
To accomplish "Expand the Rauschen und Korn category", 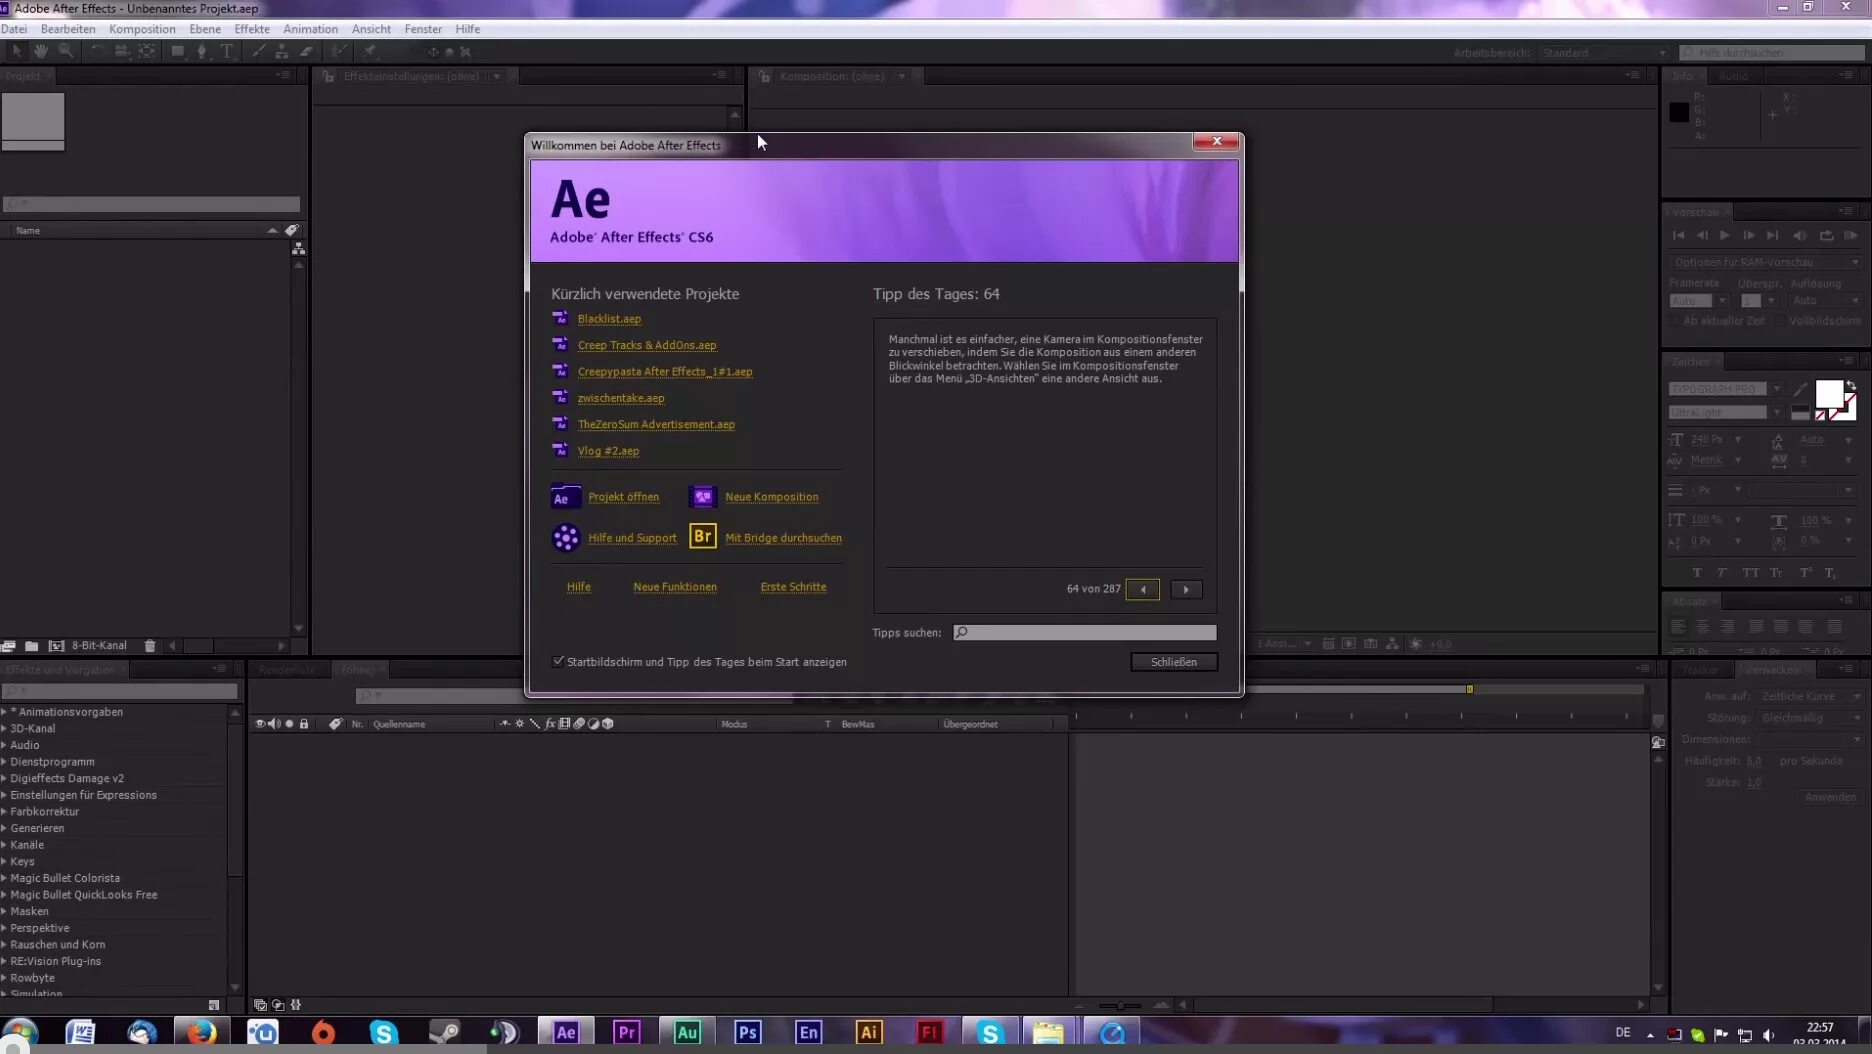I will click(x=5, y=944).
